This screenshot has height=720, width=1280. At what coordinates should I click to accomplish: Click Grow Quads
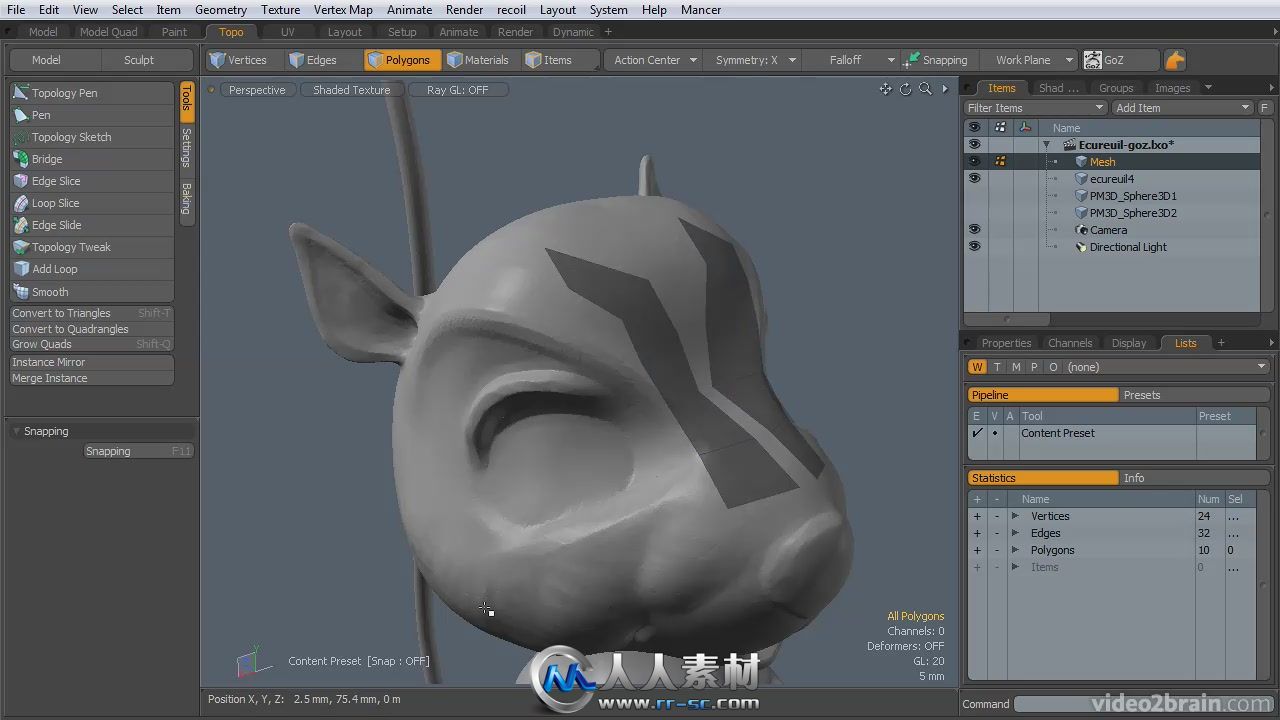92,344
